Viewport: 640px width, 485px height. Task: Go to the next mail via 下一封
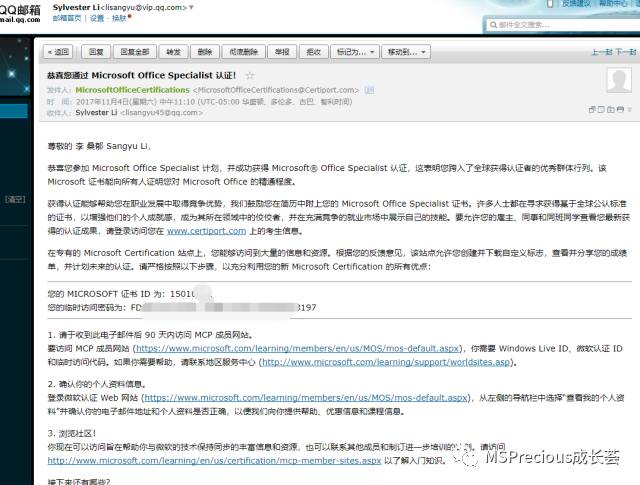click(x=626, y=52)
